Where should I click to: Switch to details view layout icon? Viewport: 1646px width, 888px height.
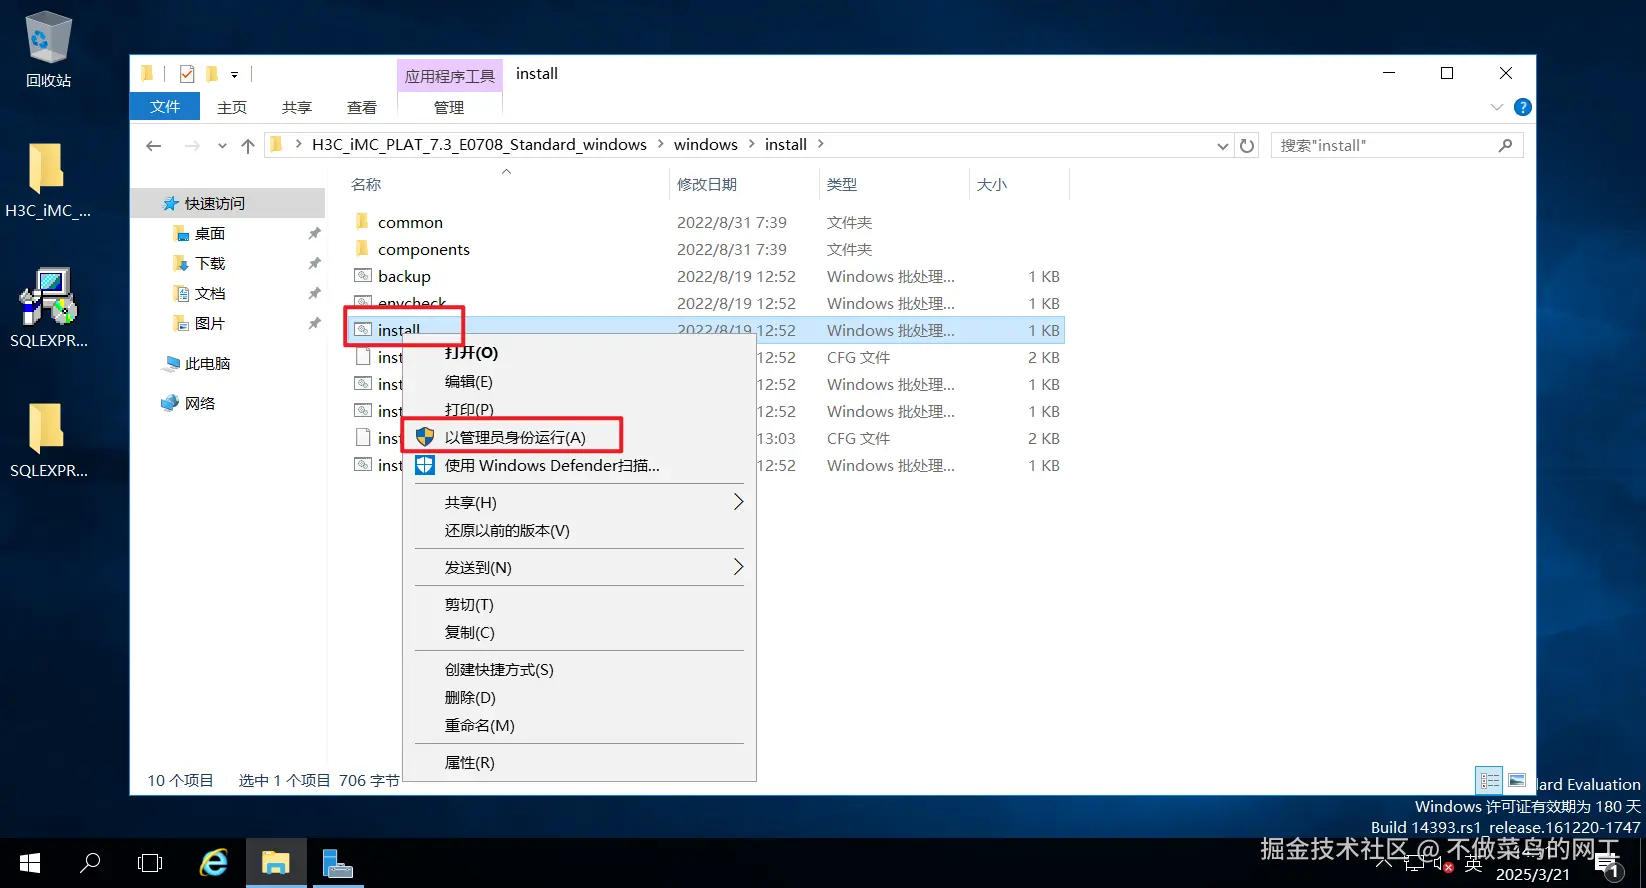tap(1489, 781)
